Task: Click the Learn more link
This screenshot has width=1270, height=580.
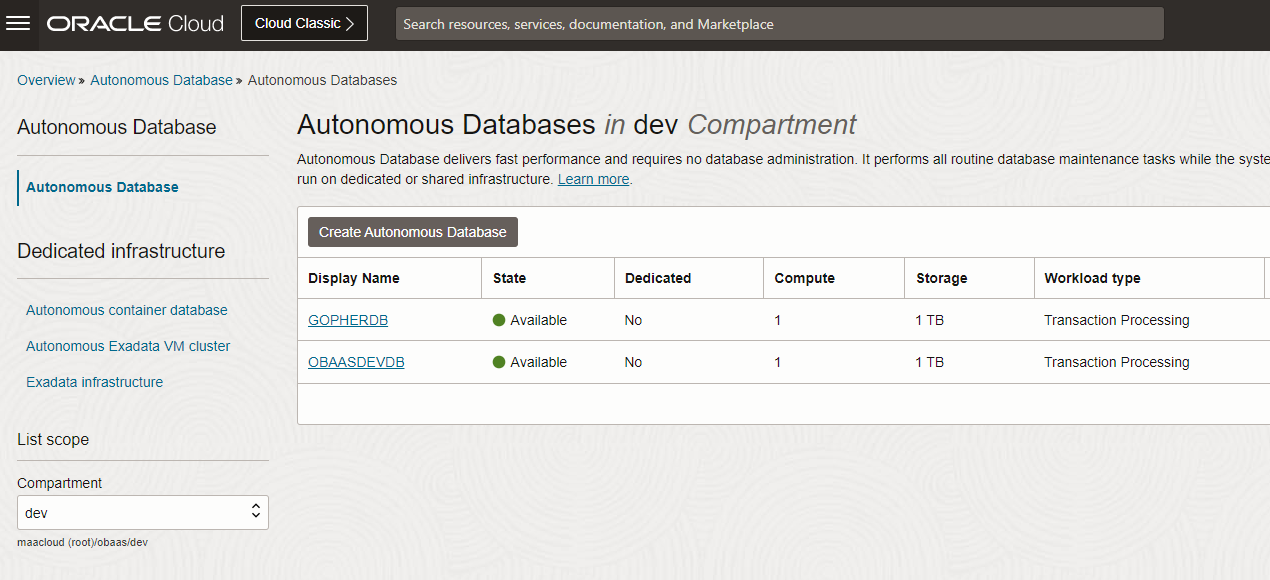Action: [x=592, y=179]
